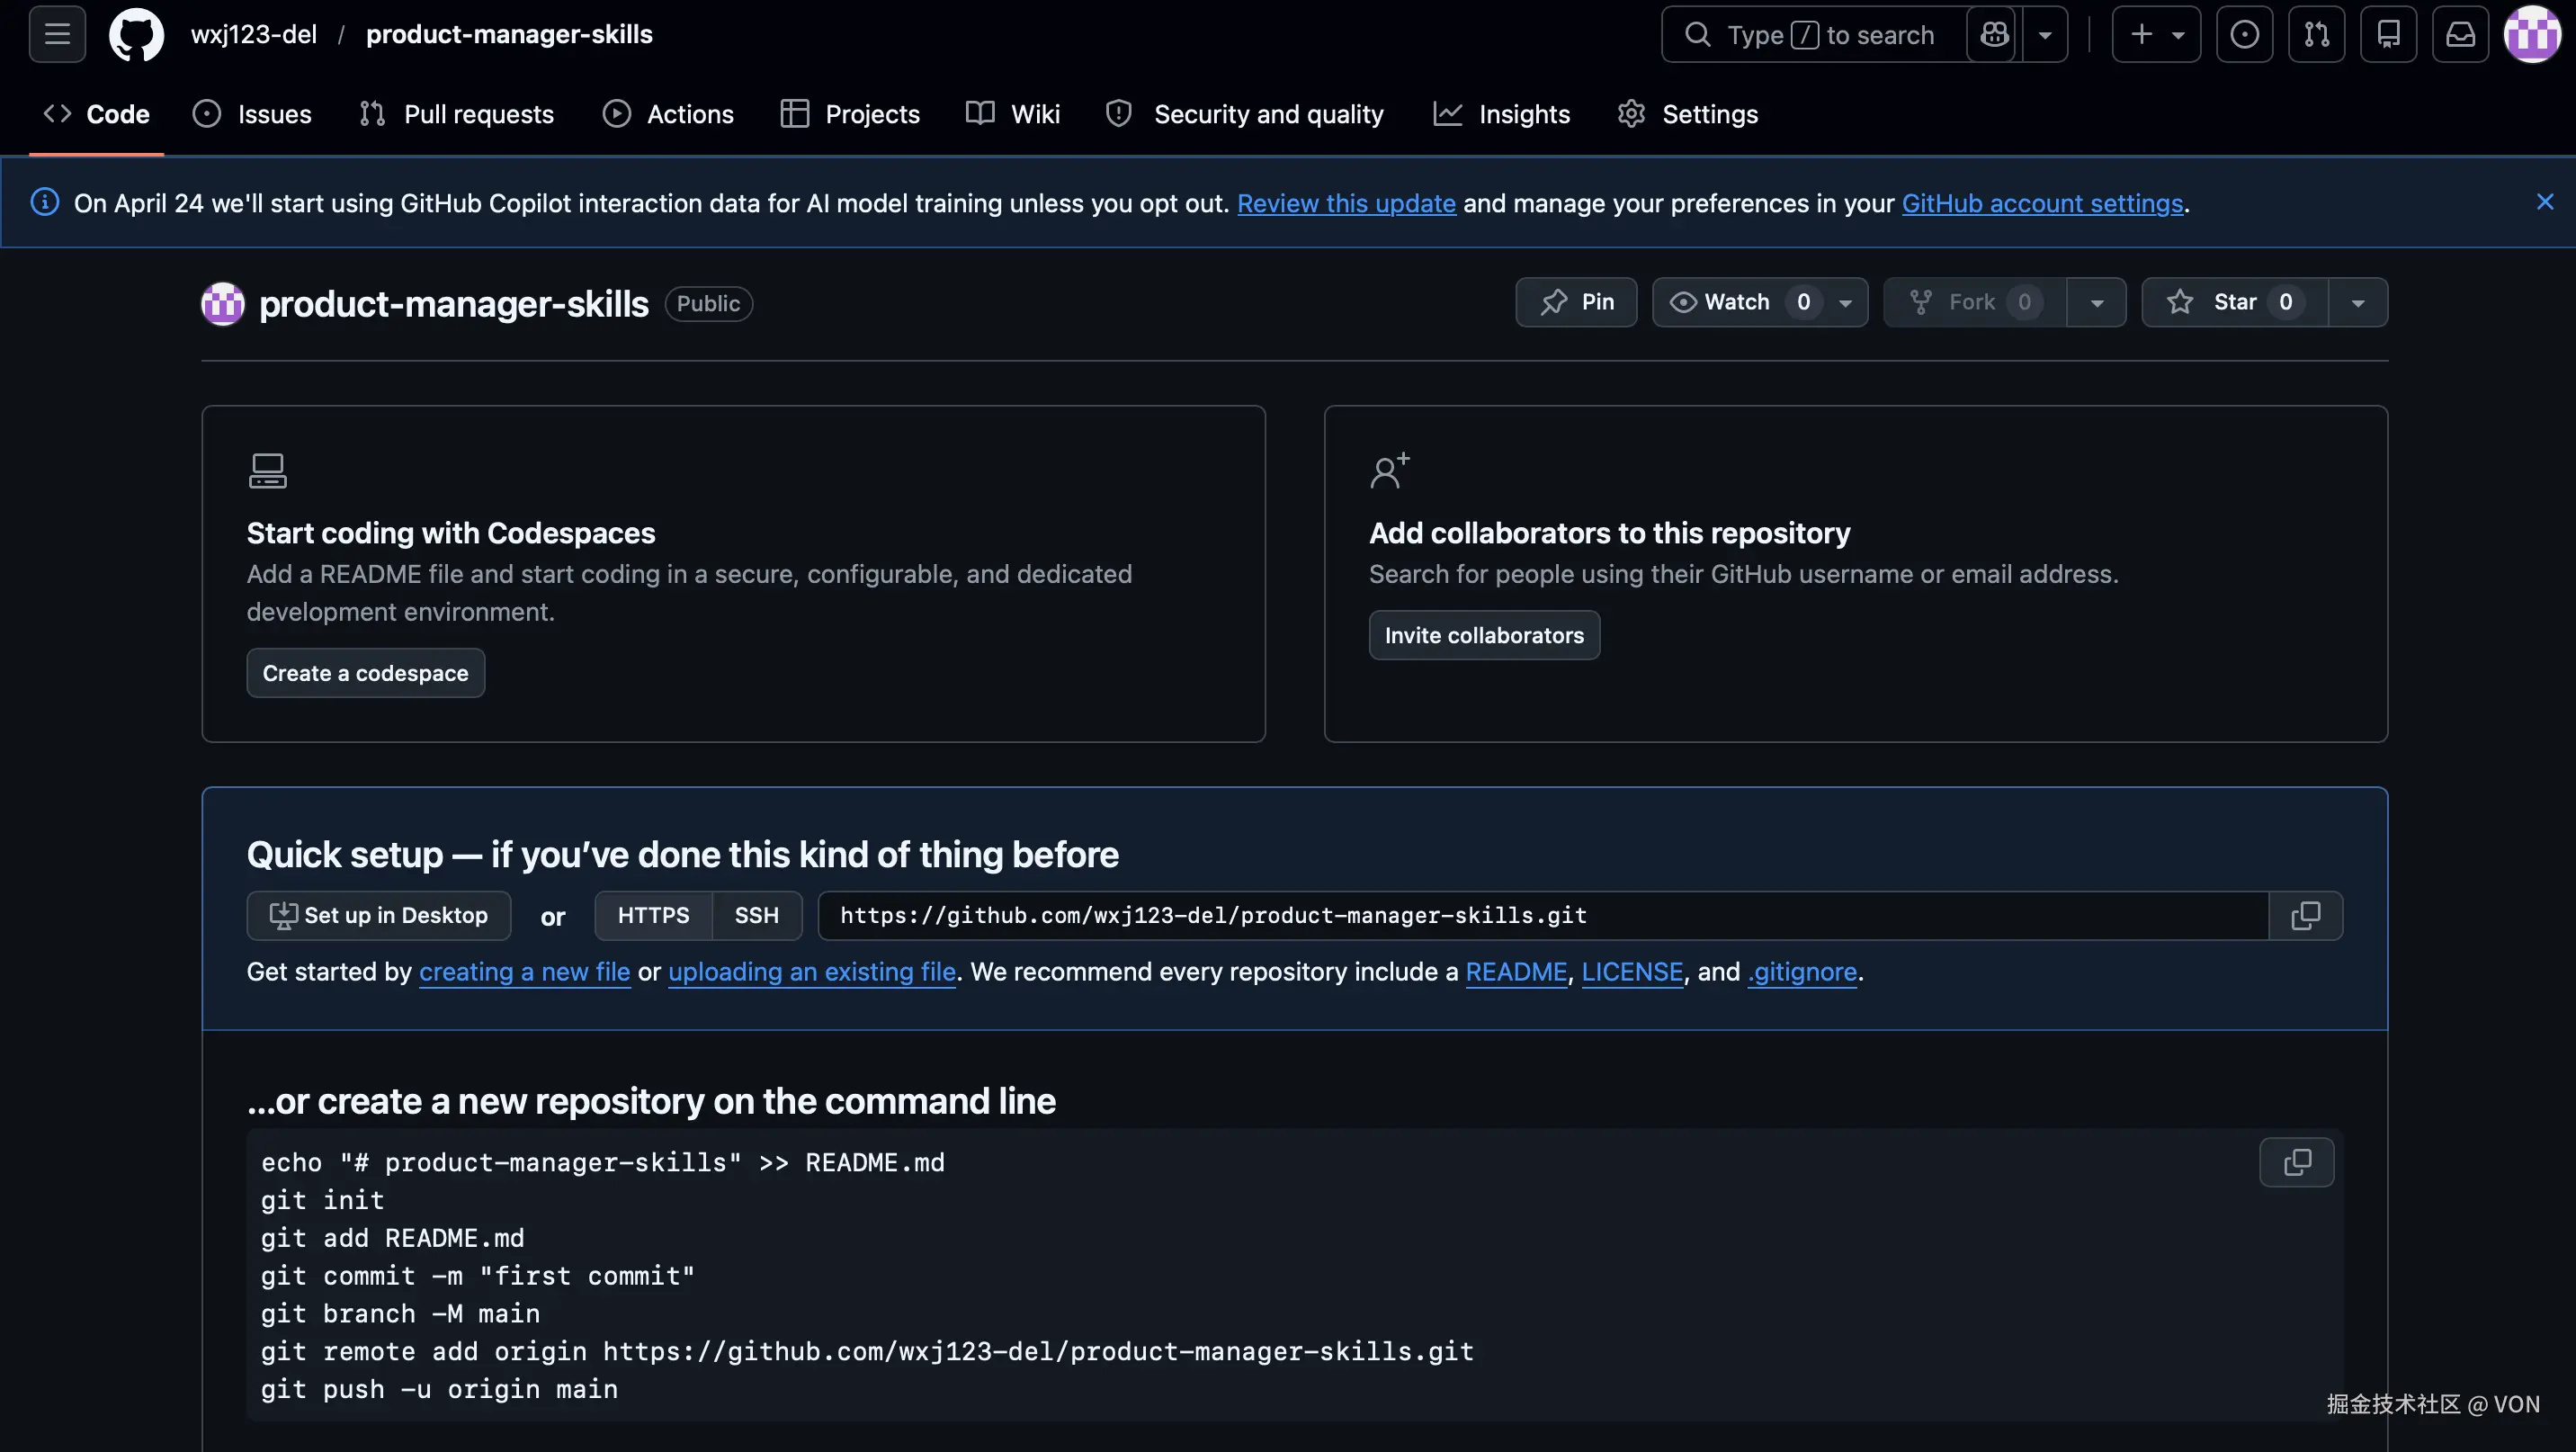Screen dimensions: 2576x1452
Task: Open the hamburger navigation menu
Action: coord(57,34)
